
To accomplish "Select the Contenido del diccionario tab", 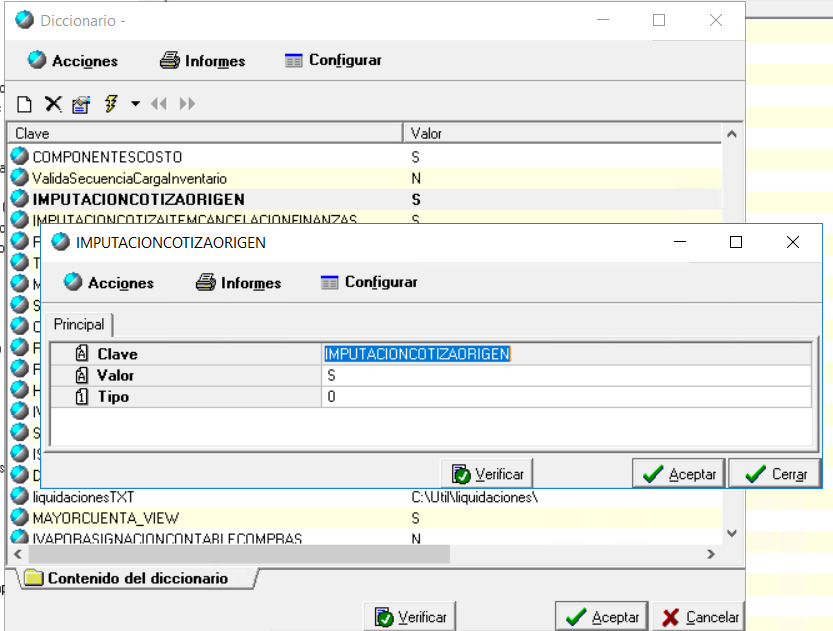I will (138, 578).
